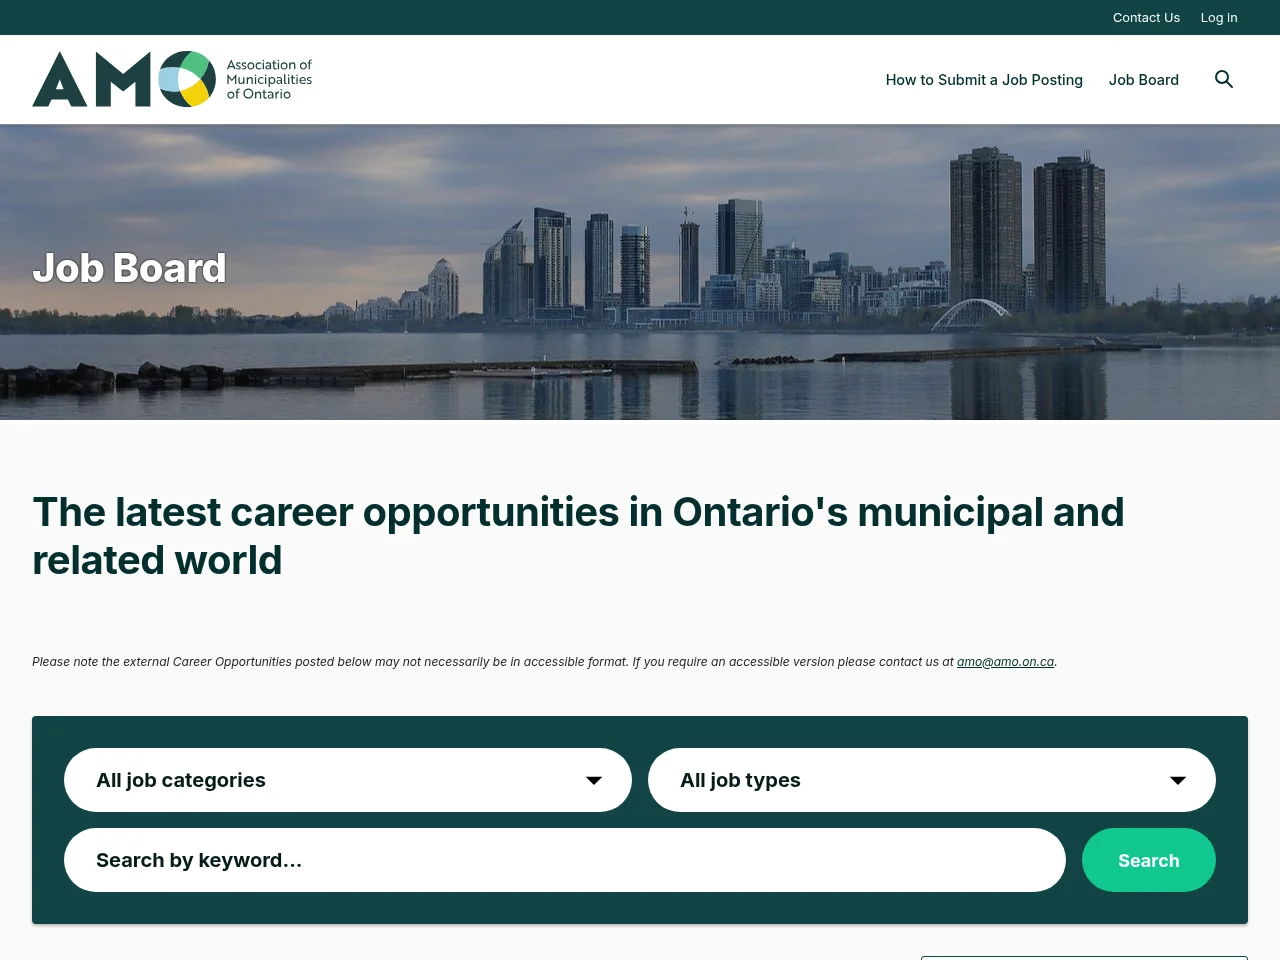Open the amo@amo.on.ca email link

coord(1005,662)
